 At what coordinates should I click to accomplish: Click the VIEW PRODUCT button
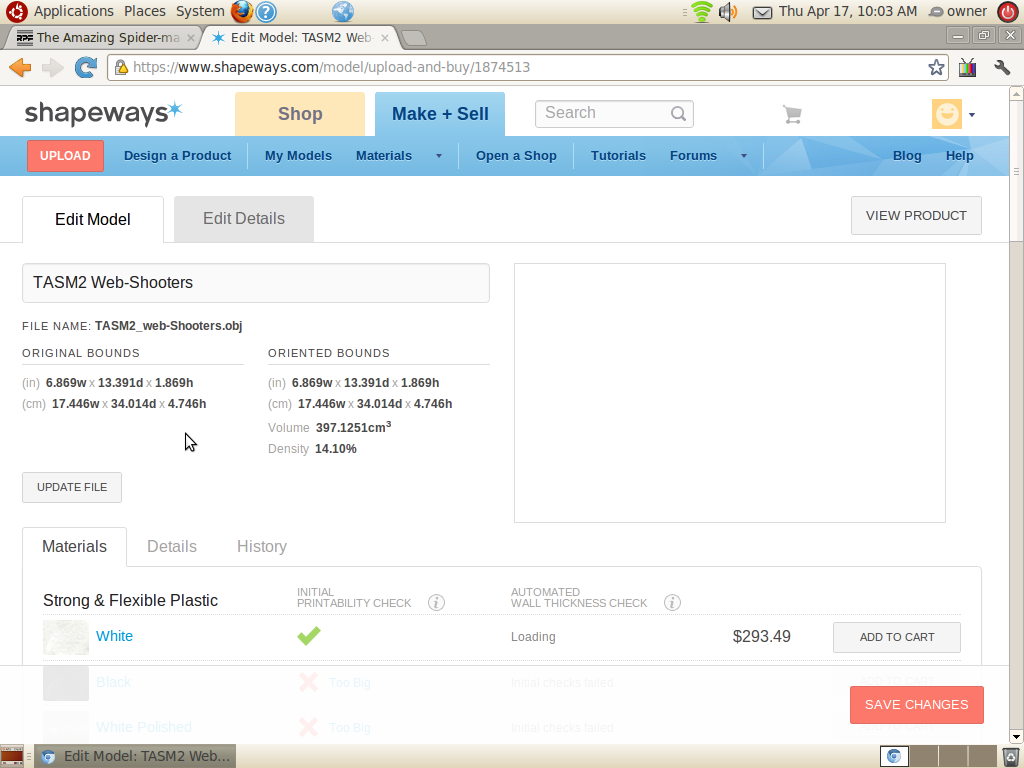point(916,216)
